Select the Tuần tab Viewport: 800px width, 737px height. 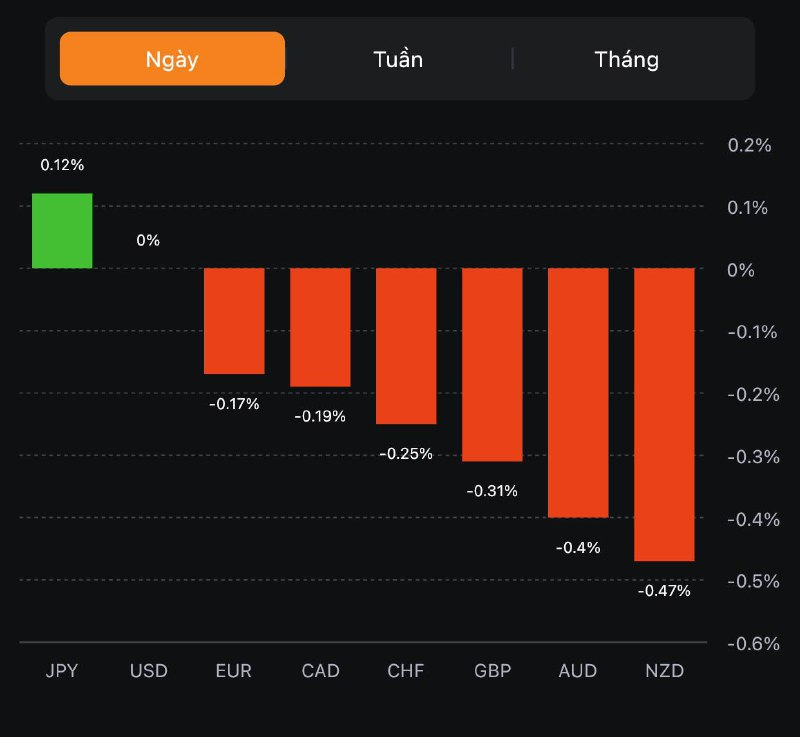[398, 59]
